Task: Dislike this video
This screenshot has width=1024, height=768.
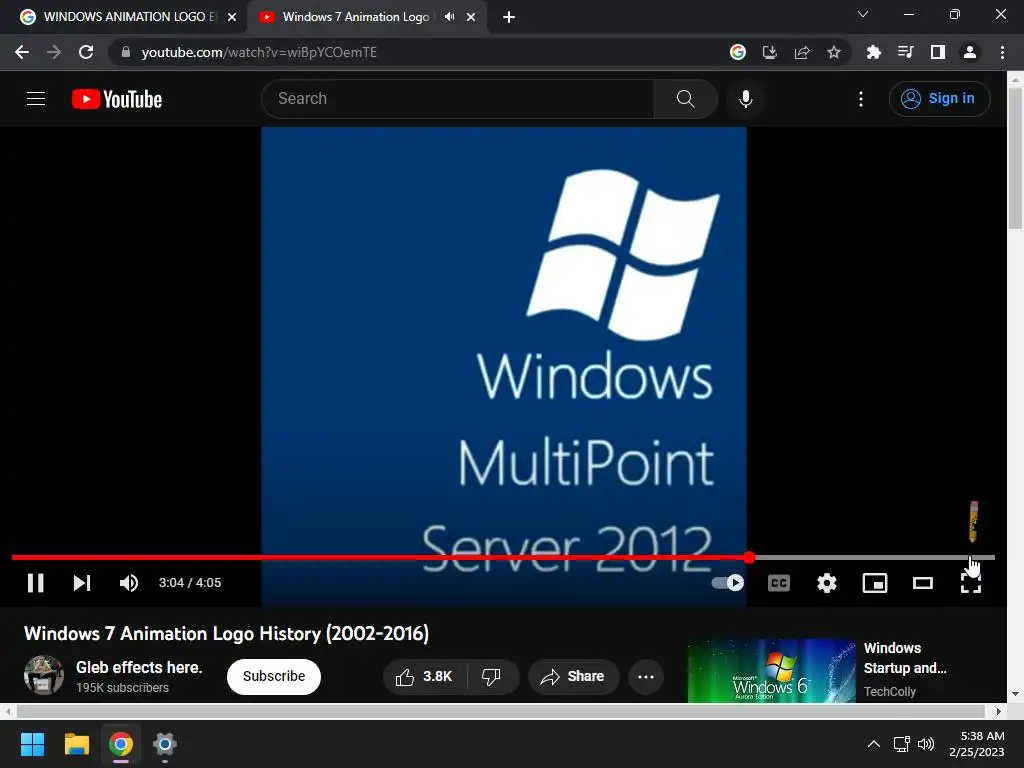Action: pyautogui.click(x=492, y=677)
